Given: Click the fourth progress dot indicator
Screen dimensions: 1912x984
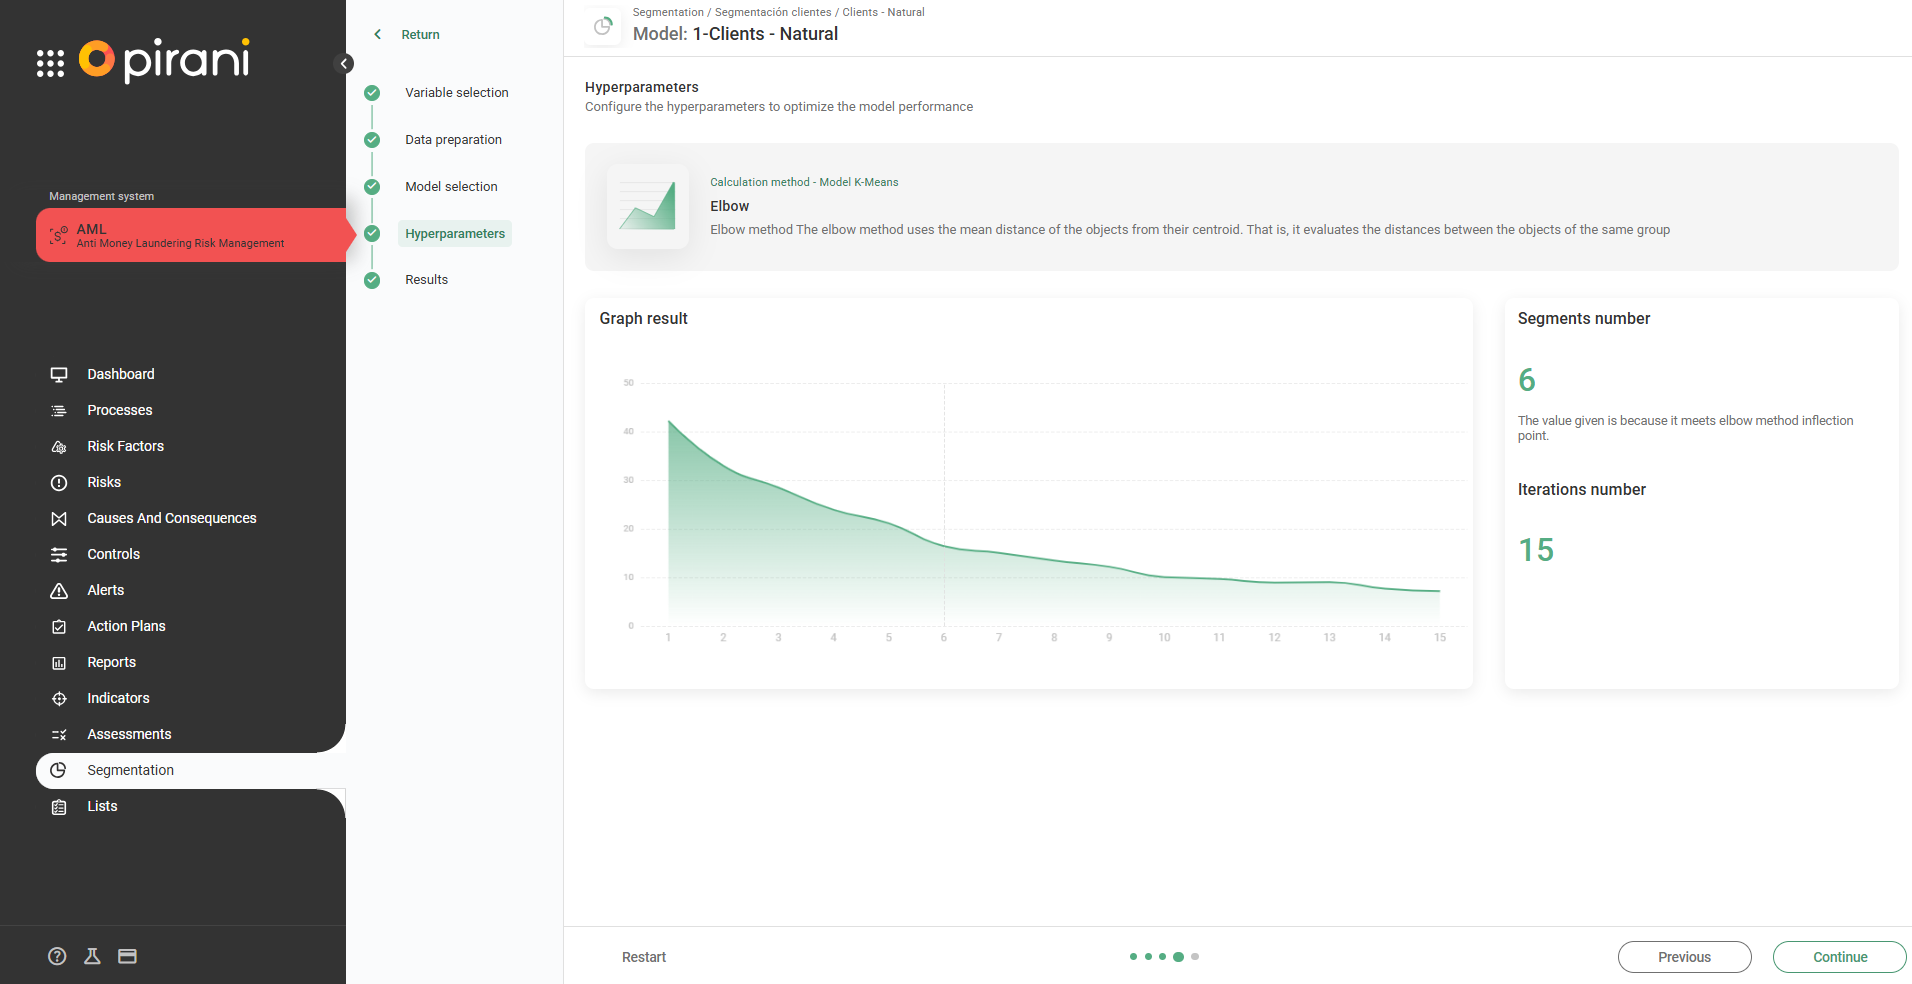Looking at the screenshot, I should (1178, 957).
